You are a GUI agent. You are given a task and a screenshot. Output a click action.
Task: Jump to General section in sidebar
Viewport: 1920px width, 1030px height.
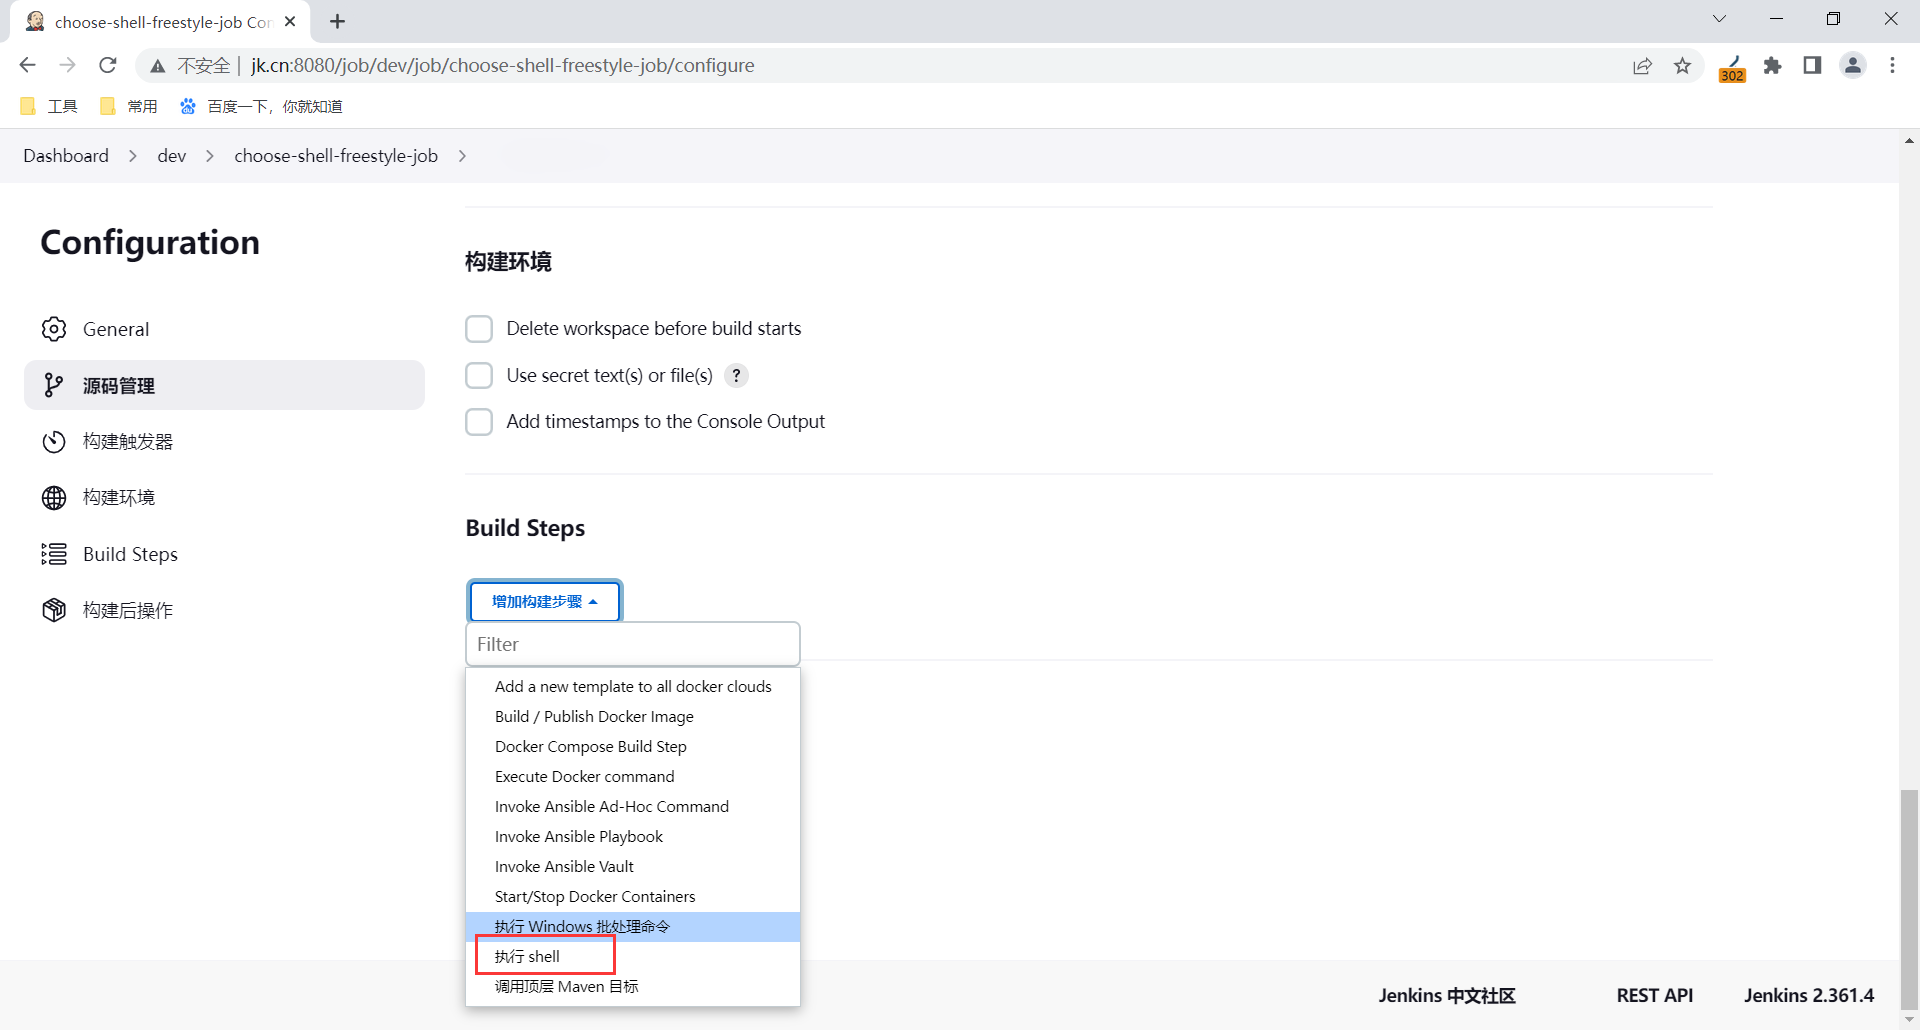[x=224, y=329]
